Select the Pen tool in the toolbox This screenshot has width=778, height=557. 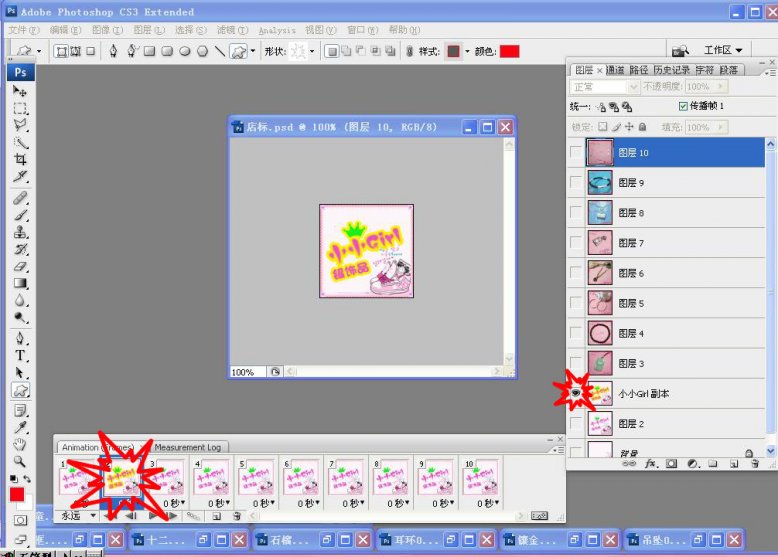[x=20, y=339]
